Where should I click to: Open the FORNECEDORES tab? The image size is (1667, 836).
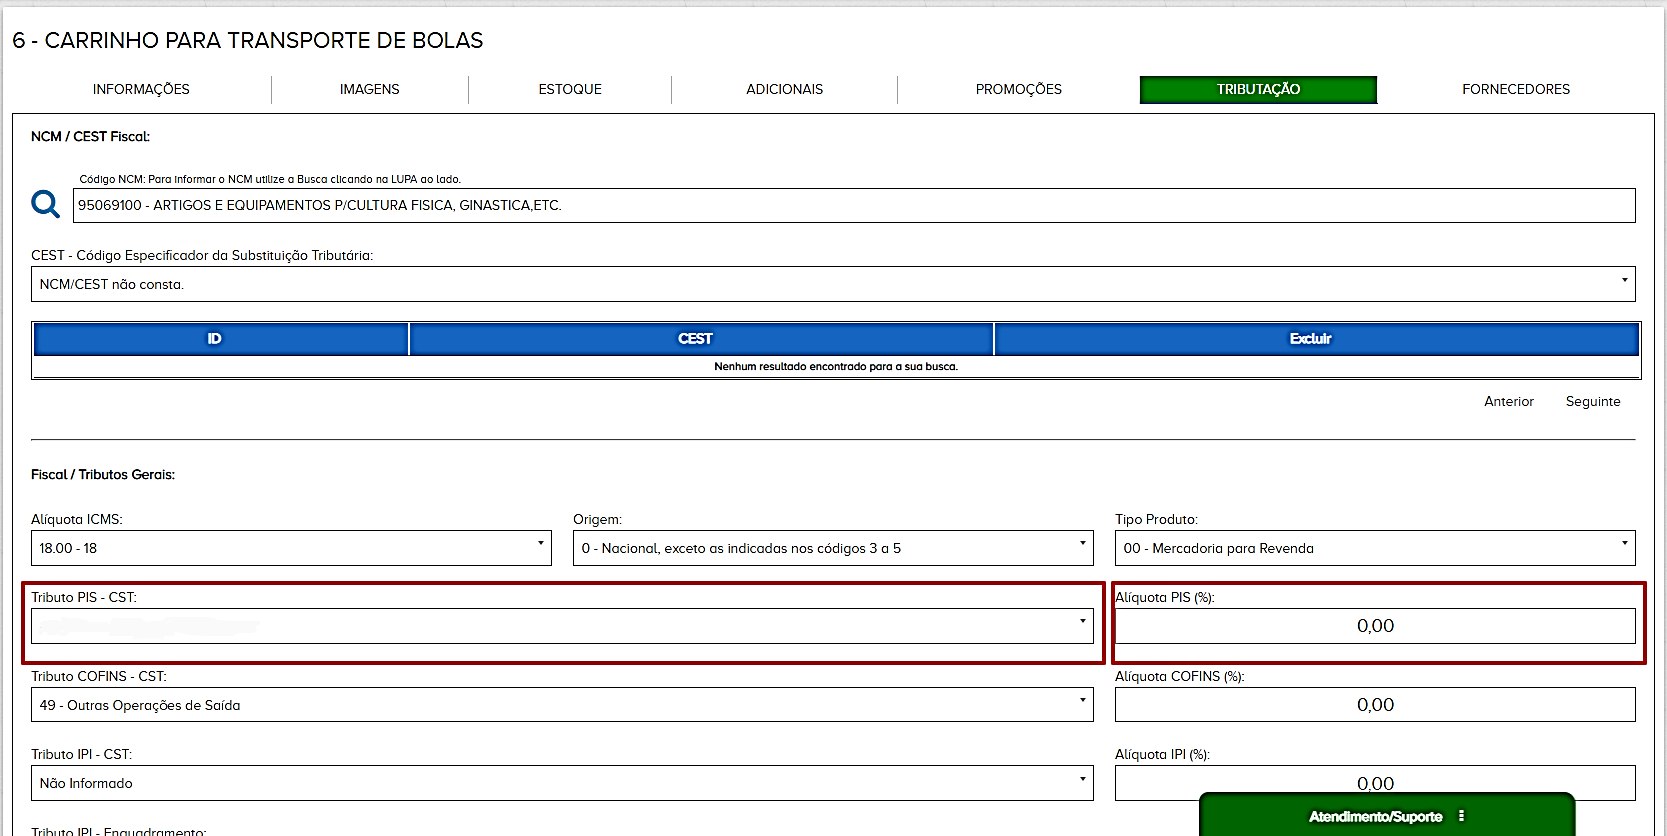[x=1515, y=89]
